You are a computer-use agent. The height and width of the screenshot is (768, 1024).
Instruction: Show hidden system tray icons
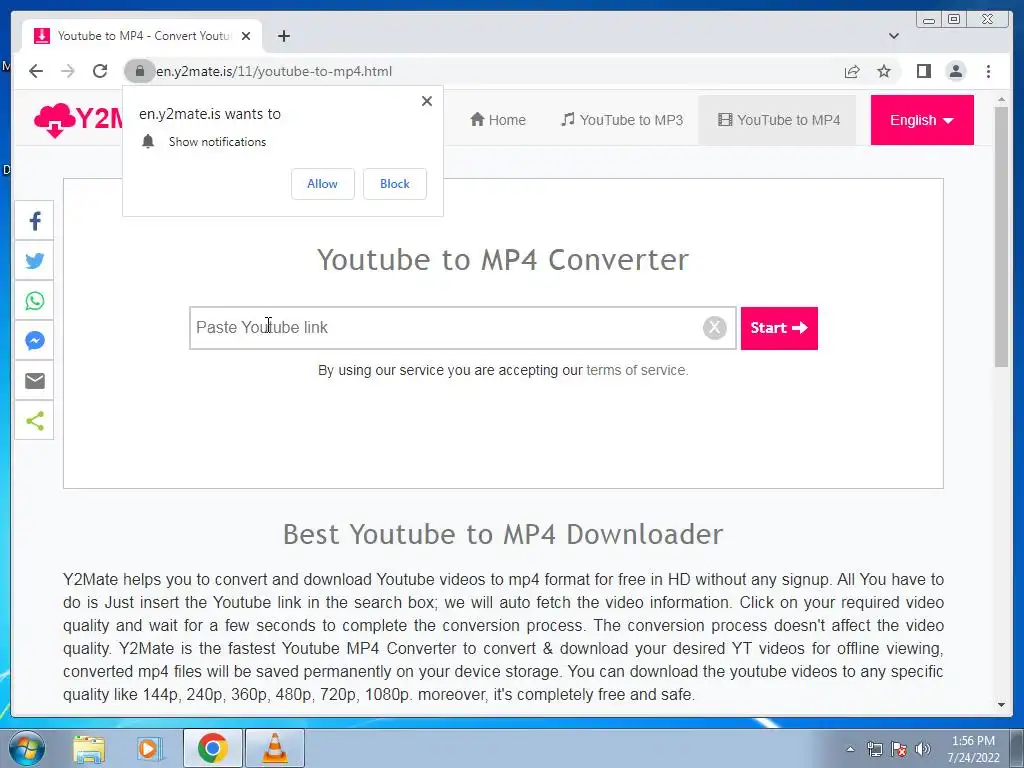(x=850, y=749)
